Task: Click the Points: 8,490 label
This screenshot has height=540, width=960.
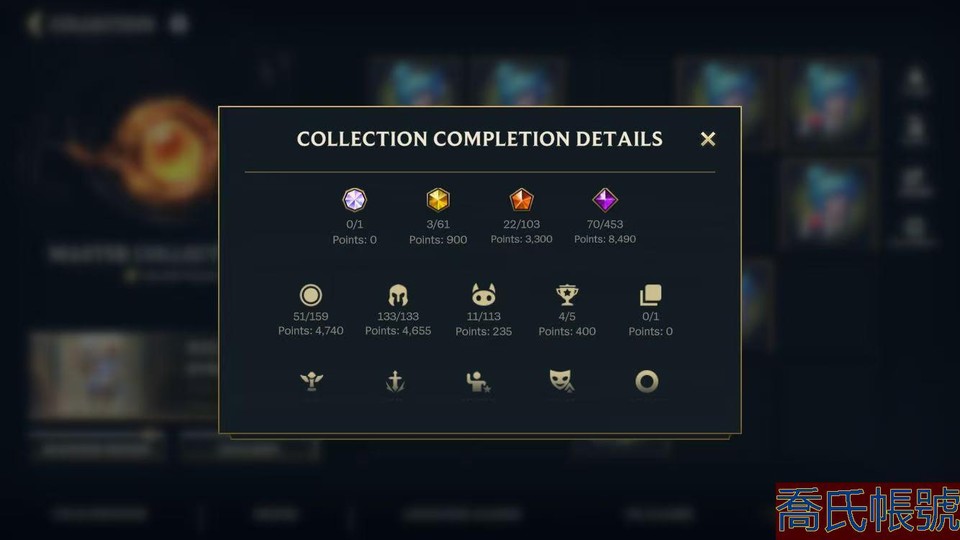Action: 605,239
